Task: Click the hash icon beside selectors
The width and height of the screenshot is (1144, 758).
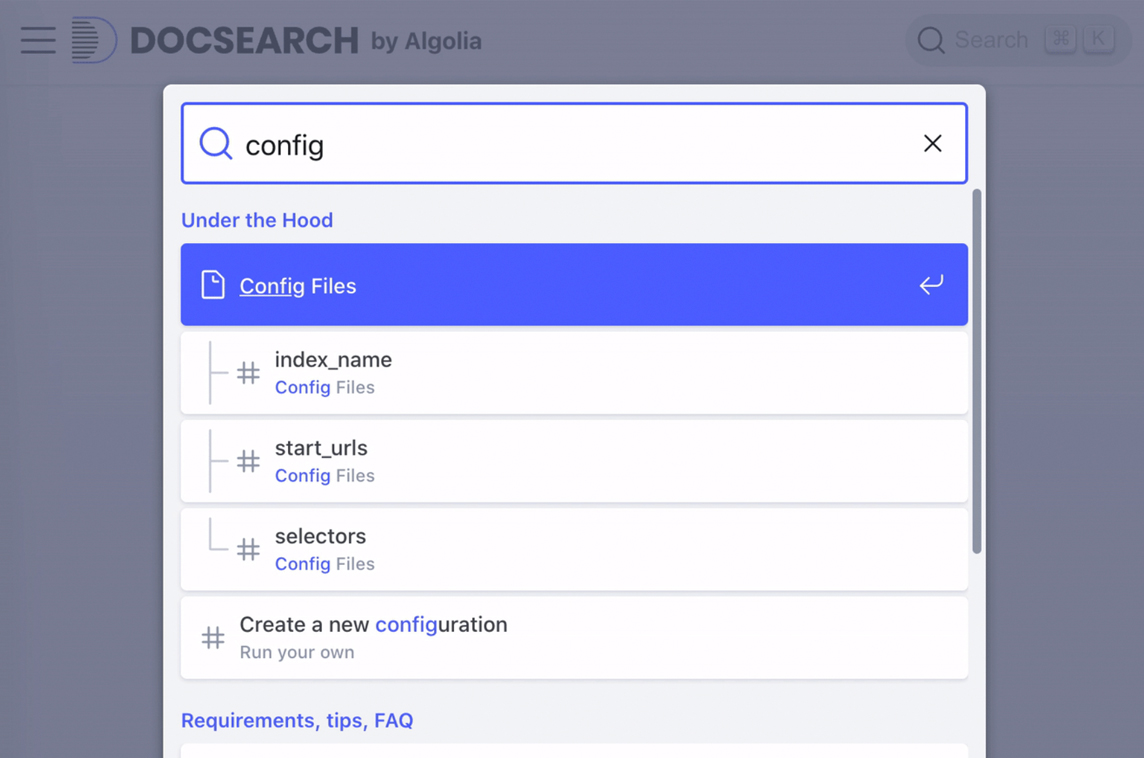Action: (248, 550)
